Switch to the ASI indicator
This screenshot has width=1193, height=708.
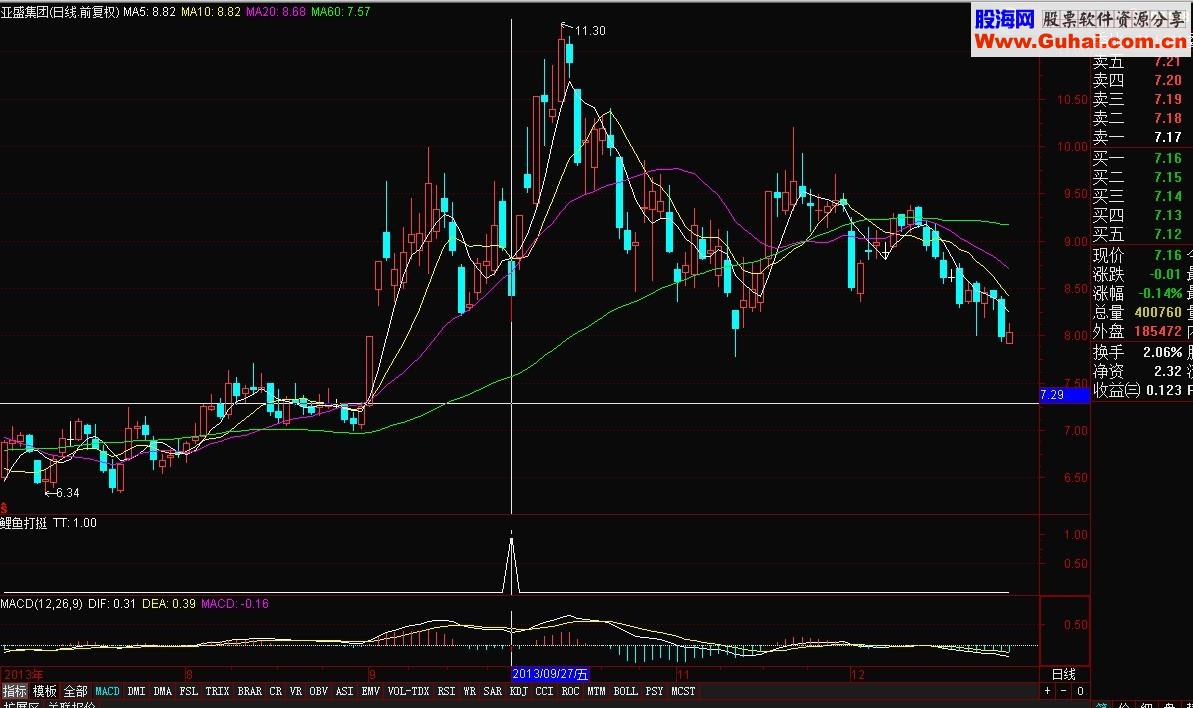[345, 691]
